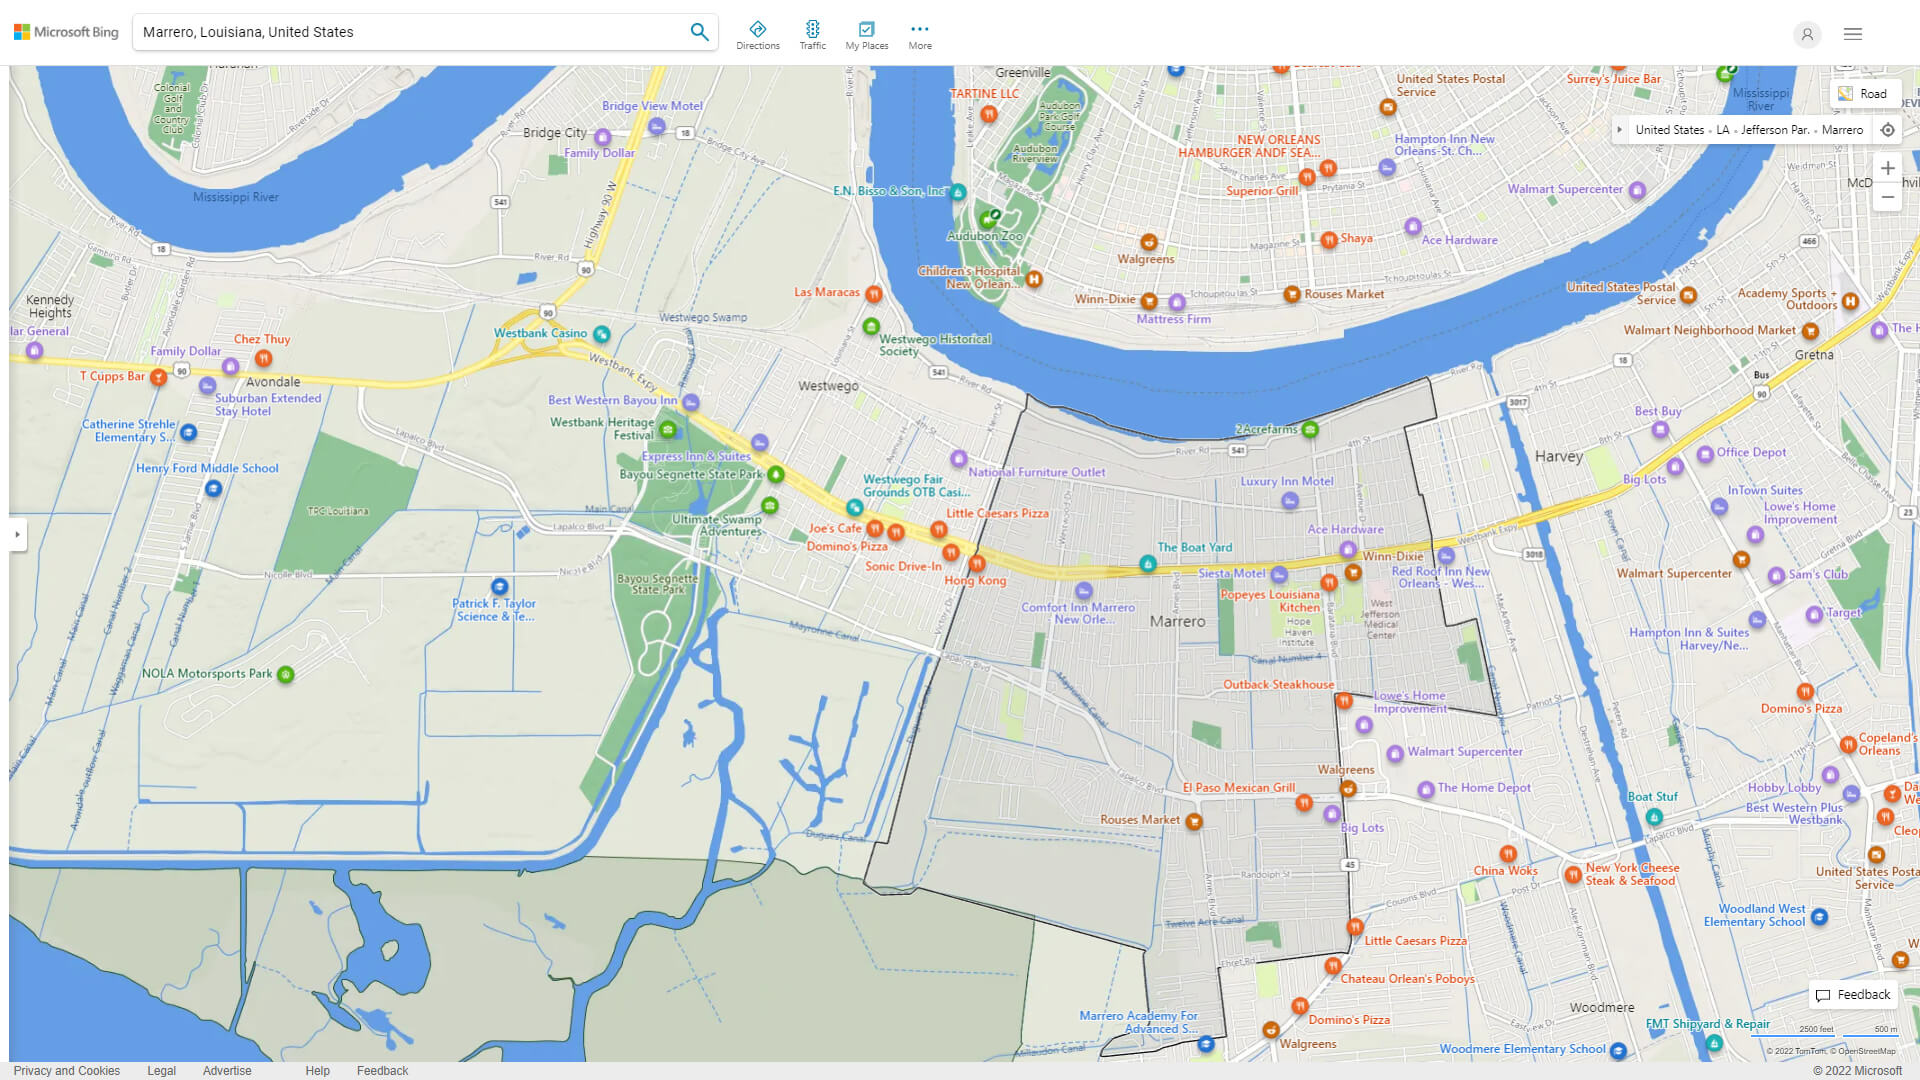Click the user account icon
The width and height of the screenshot is (1920, 1080).
(1807, 34)
